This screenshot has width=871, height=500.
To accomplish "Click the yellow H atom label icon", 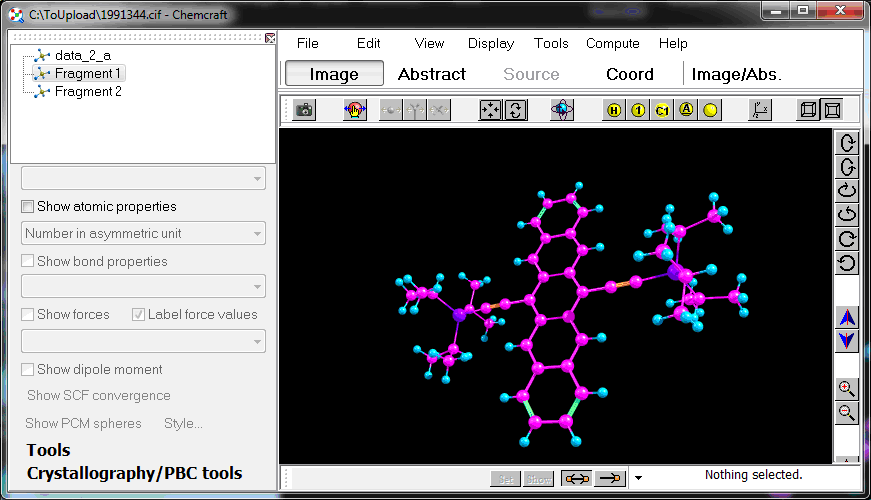I will tap(614, 110).
